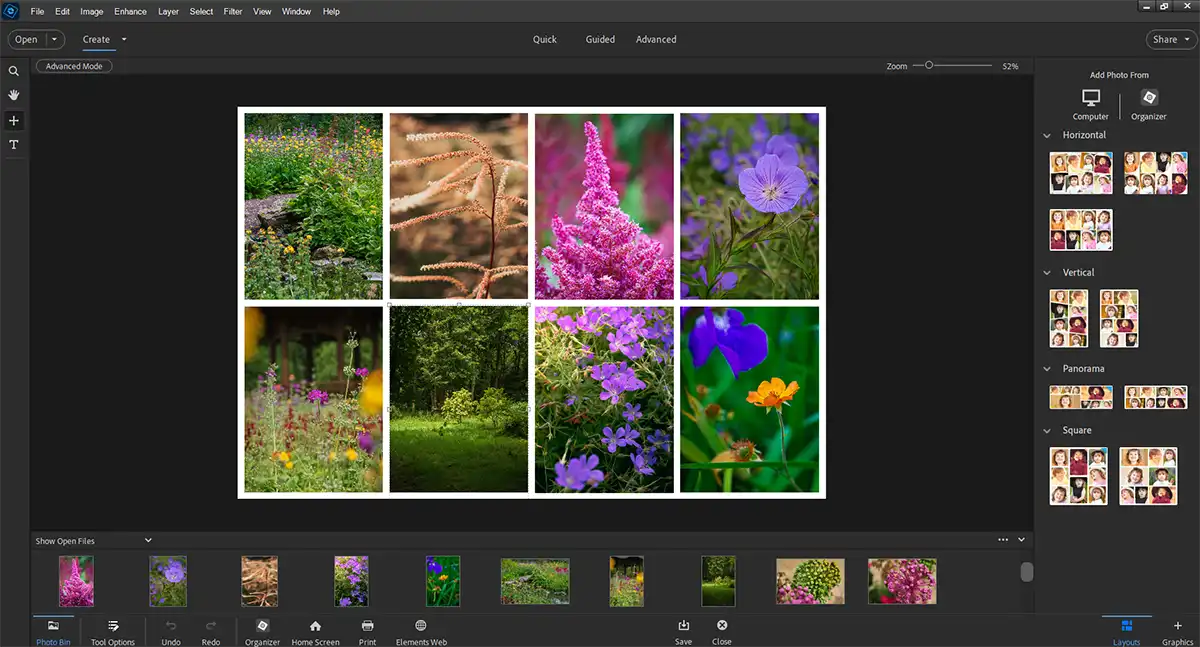Viewport: 1200px width, 647px height.
Task: Open the Organizer from the bottom bar
Action: 262,632
